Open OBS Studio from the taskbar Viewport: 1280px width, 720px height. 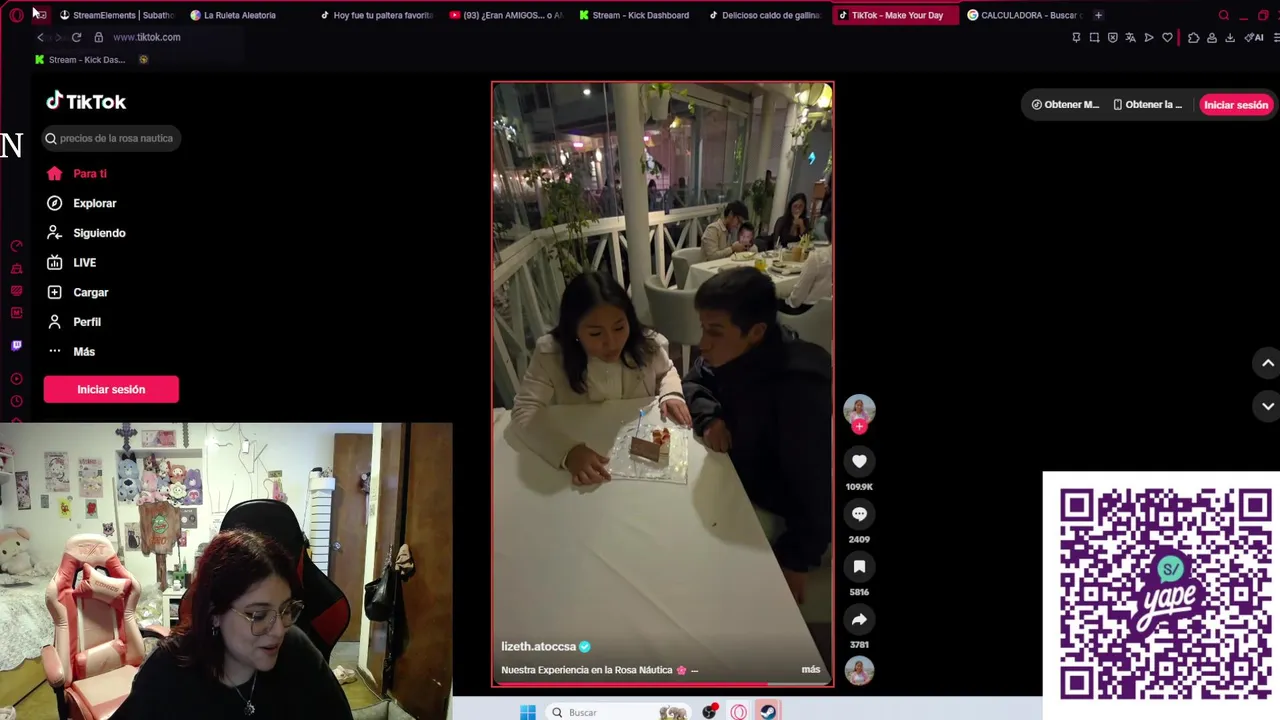point(709,712)
